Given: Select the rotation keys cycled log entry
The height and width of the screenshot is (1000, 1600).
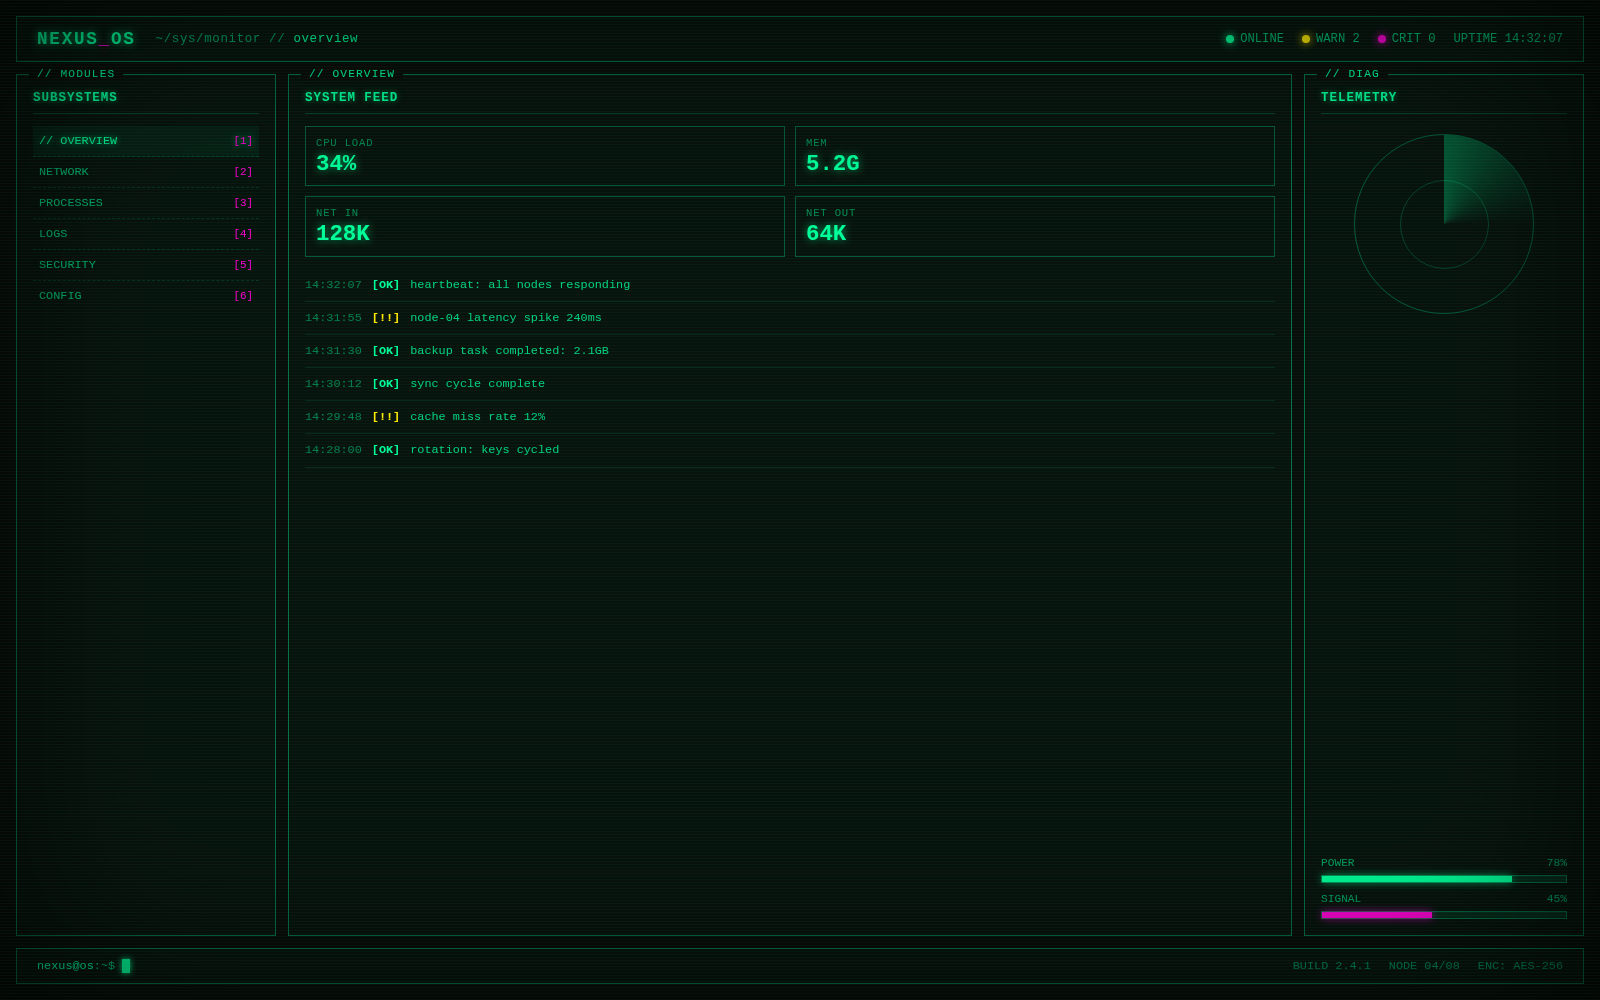Looking at the screenshot, I should [x=790, y=450].
